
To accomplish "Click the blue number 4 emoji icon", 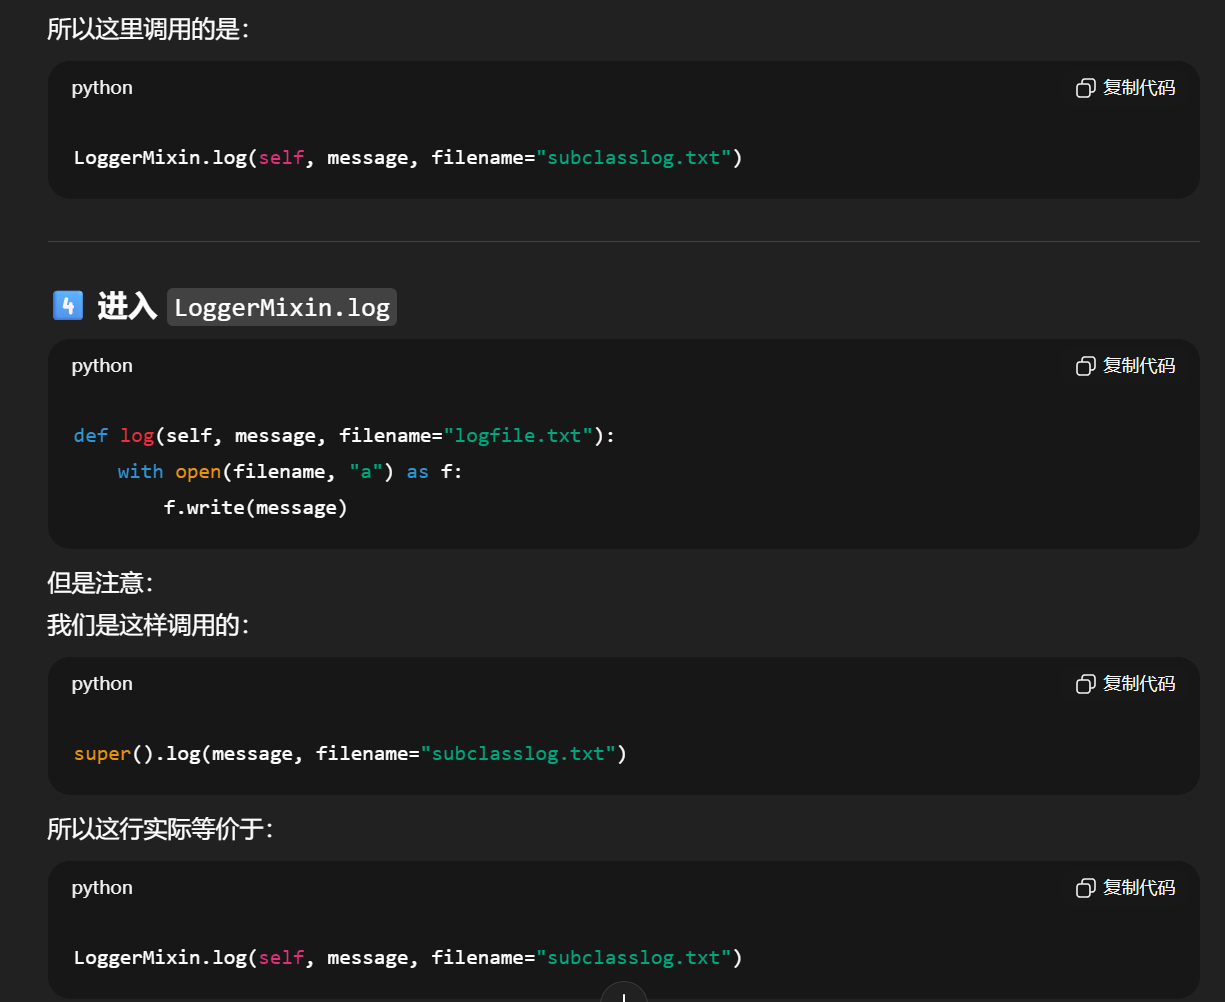I will [67, 305].
